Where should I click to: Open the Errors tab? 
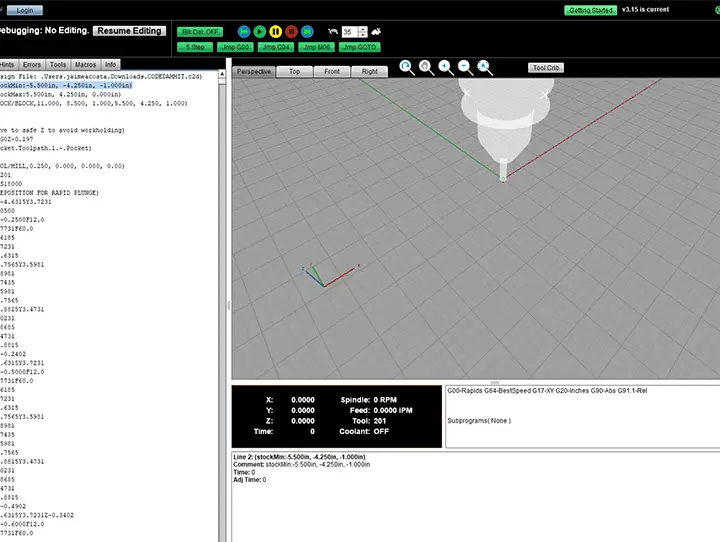tap(32, 65)
